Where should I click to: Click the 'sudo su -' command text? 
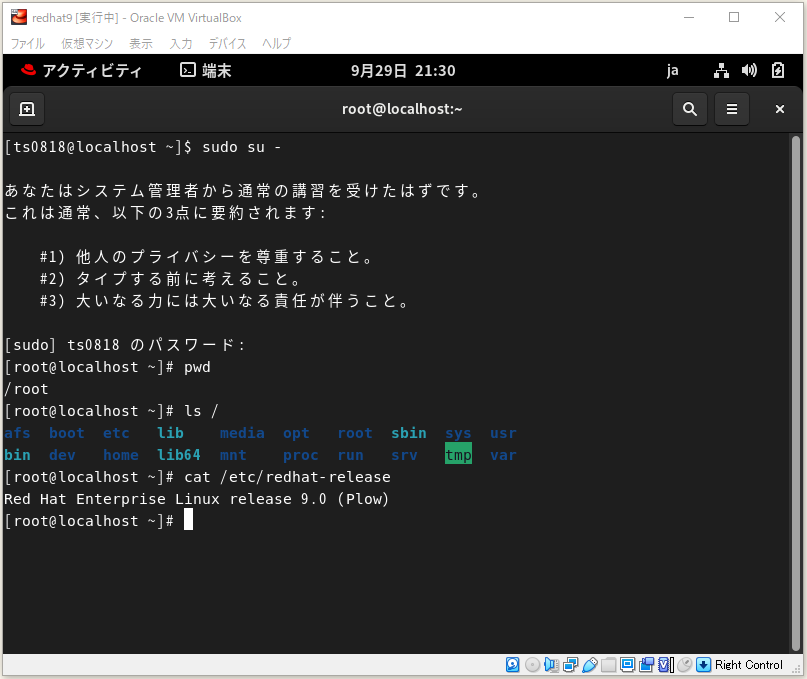(241, 147)
